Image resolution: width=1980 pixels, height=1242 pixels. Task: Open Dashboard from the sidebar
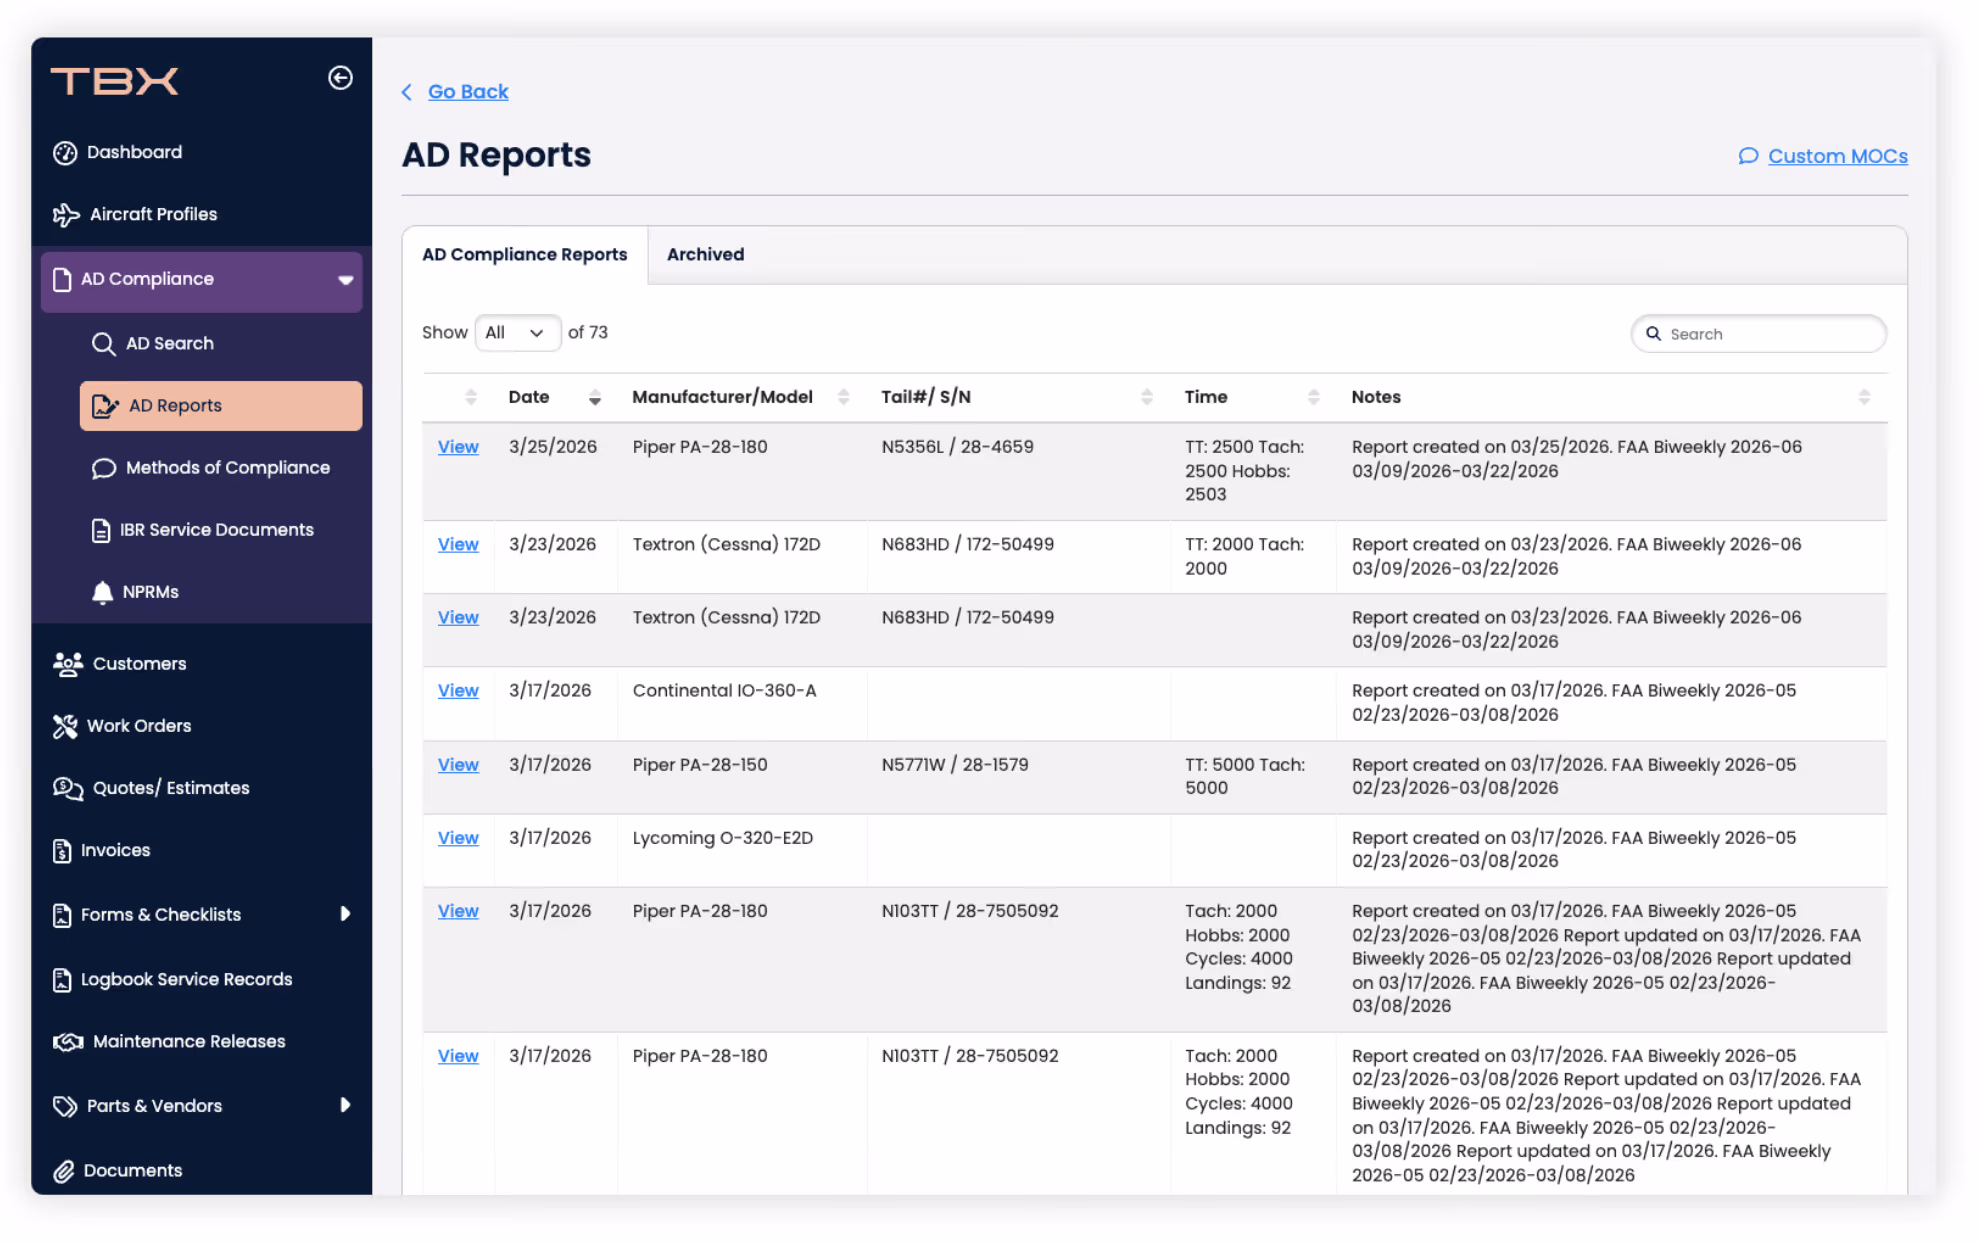[x=134, y=153]
